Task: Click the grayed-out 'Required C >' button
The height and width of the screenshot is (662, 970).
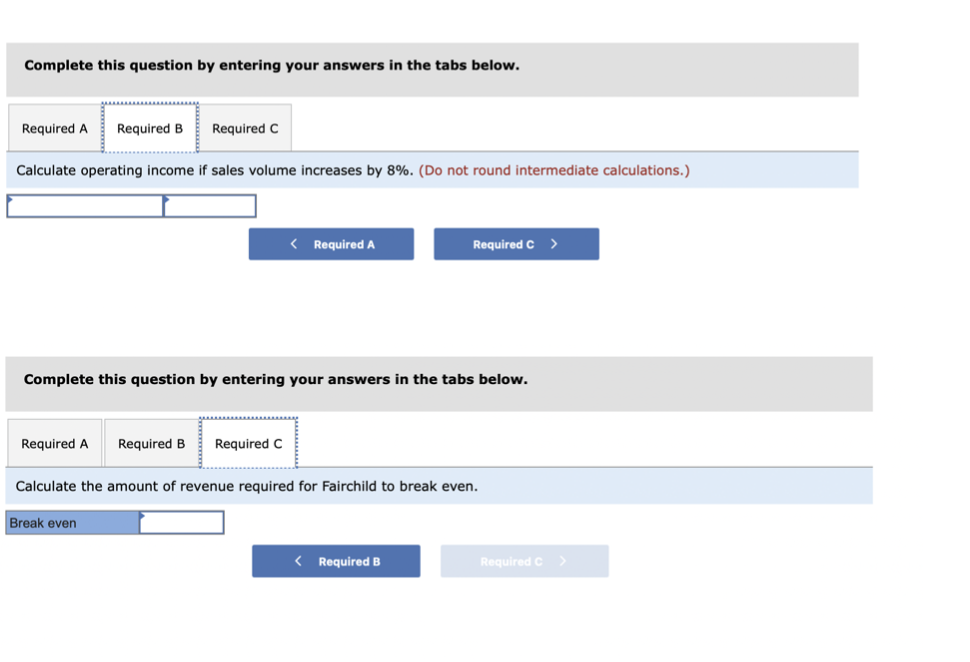Action: 524,561
